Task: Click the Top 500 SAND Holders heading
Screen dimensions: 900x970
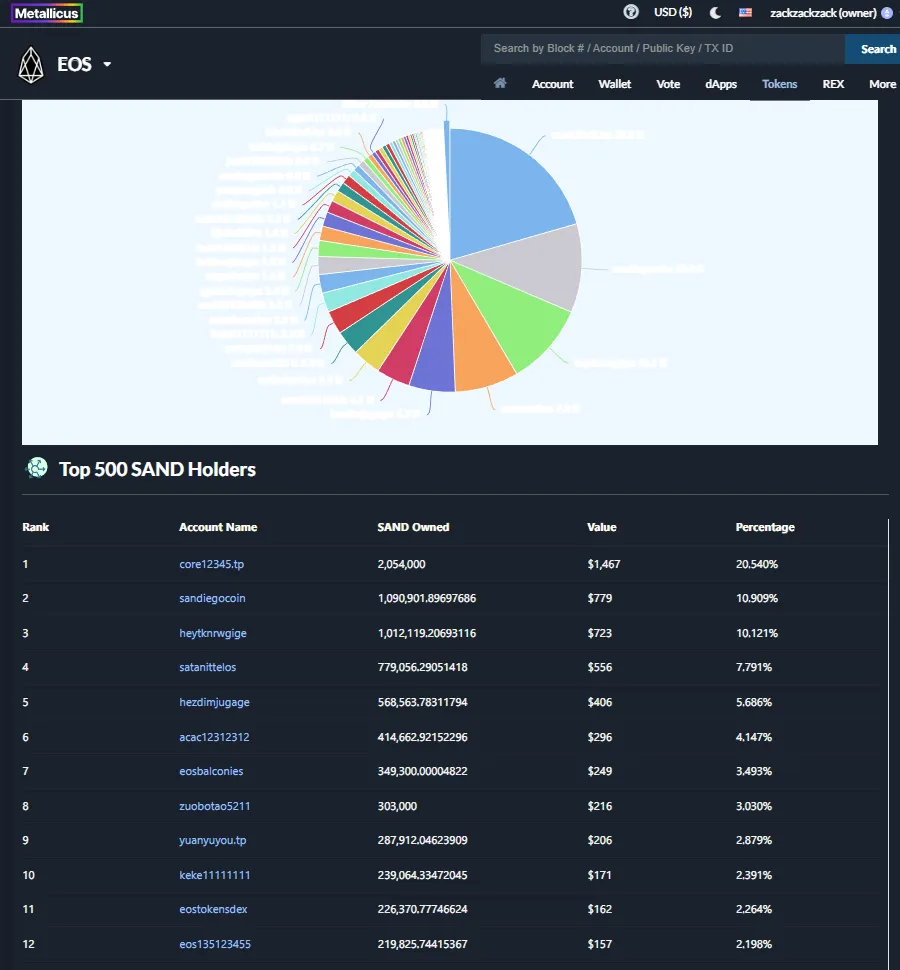Action: [x=157, y=469]
